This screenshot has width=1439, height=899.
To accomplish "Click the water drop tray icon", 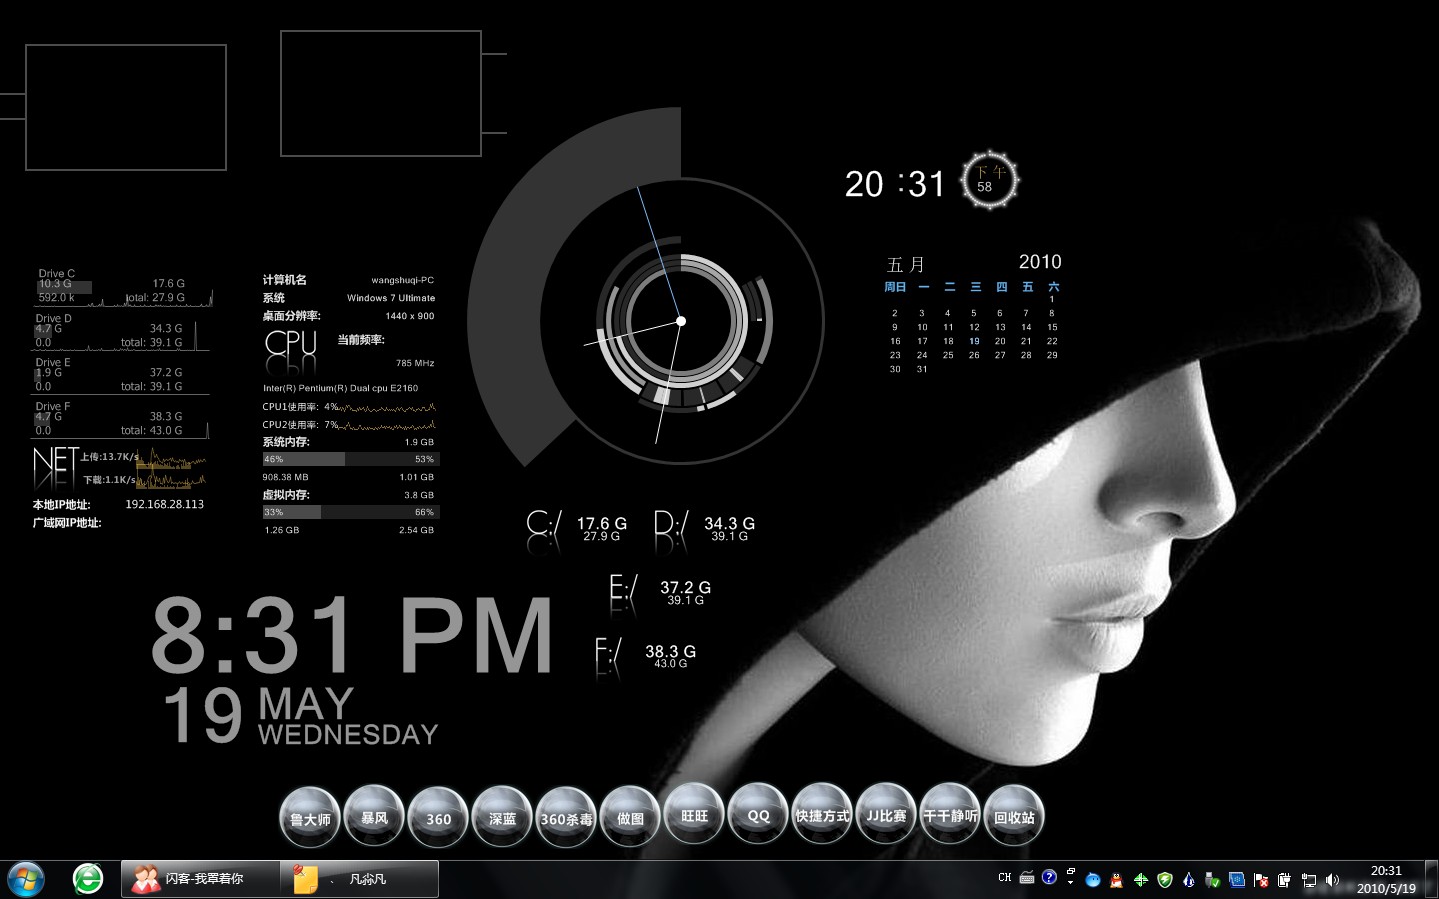I will coord(1188,880).
